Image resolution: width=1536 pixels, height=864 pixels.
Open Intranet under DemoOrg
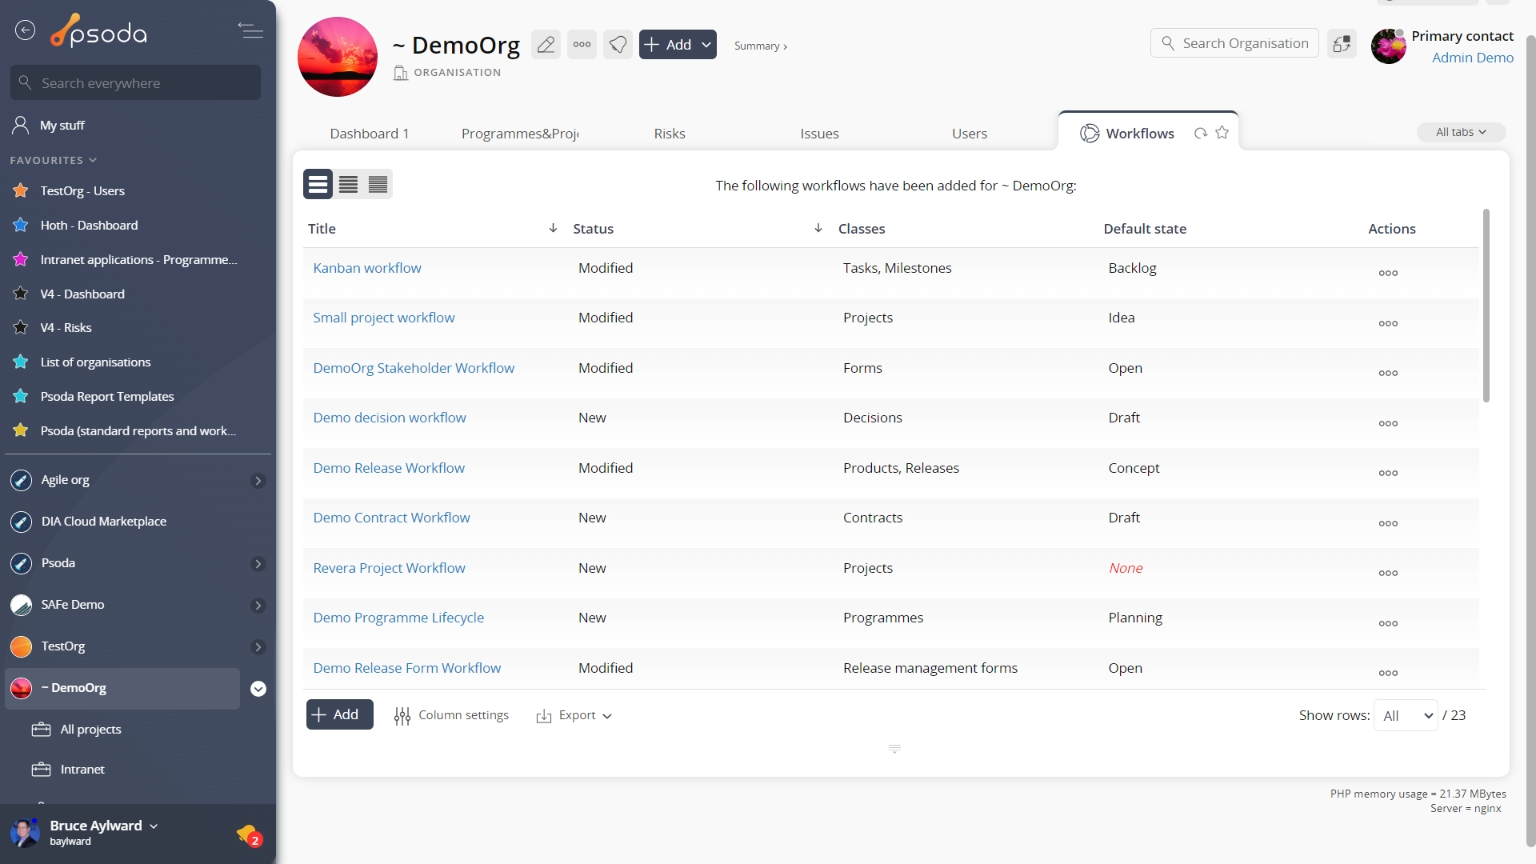click(82, 769)
